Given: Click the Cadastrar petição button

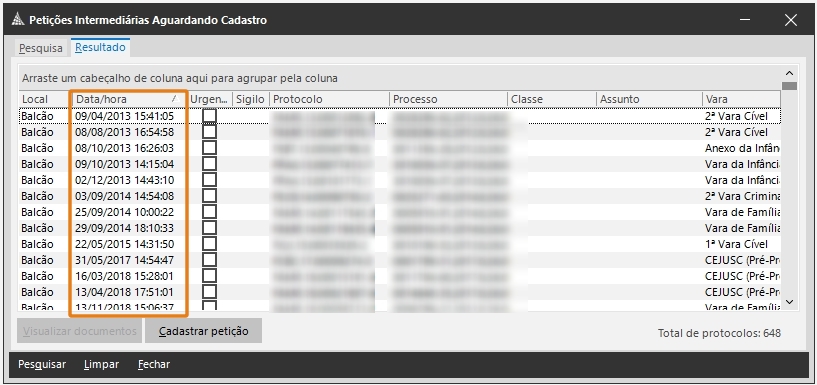Looking at the screenshot, I should 203,331.
